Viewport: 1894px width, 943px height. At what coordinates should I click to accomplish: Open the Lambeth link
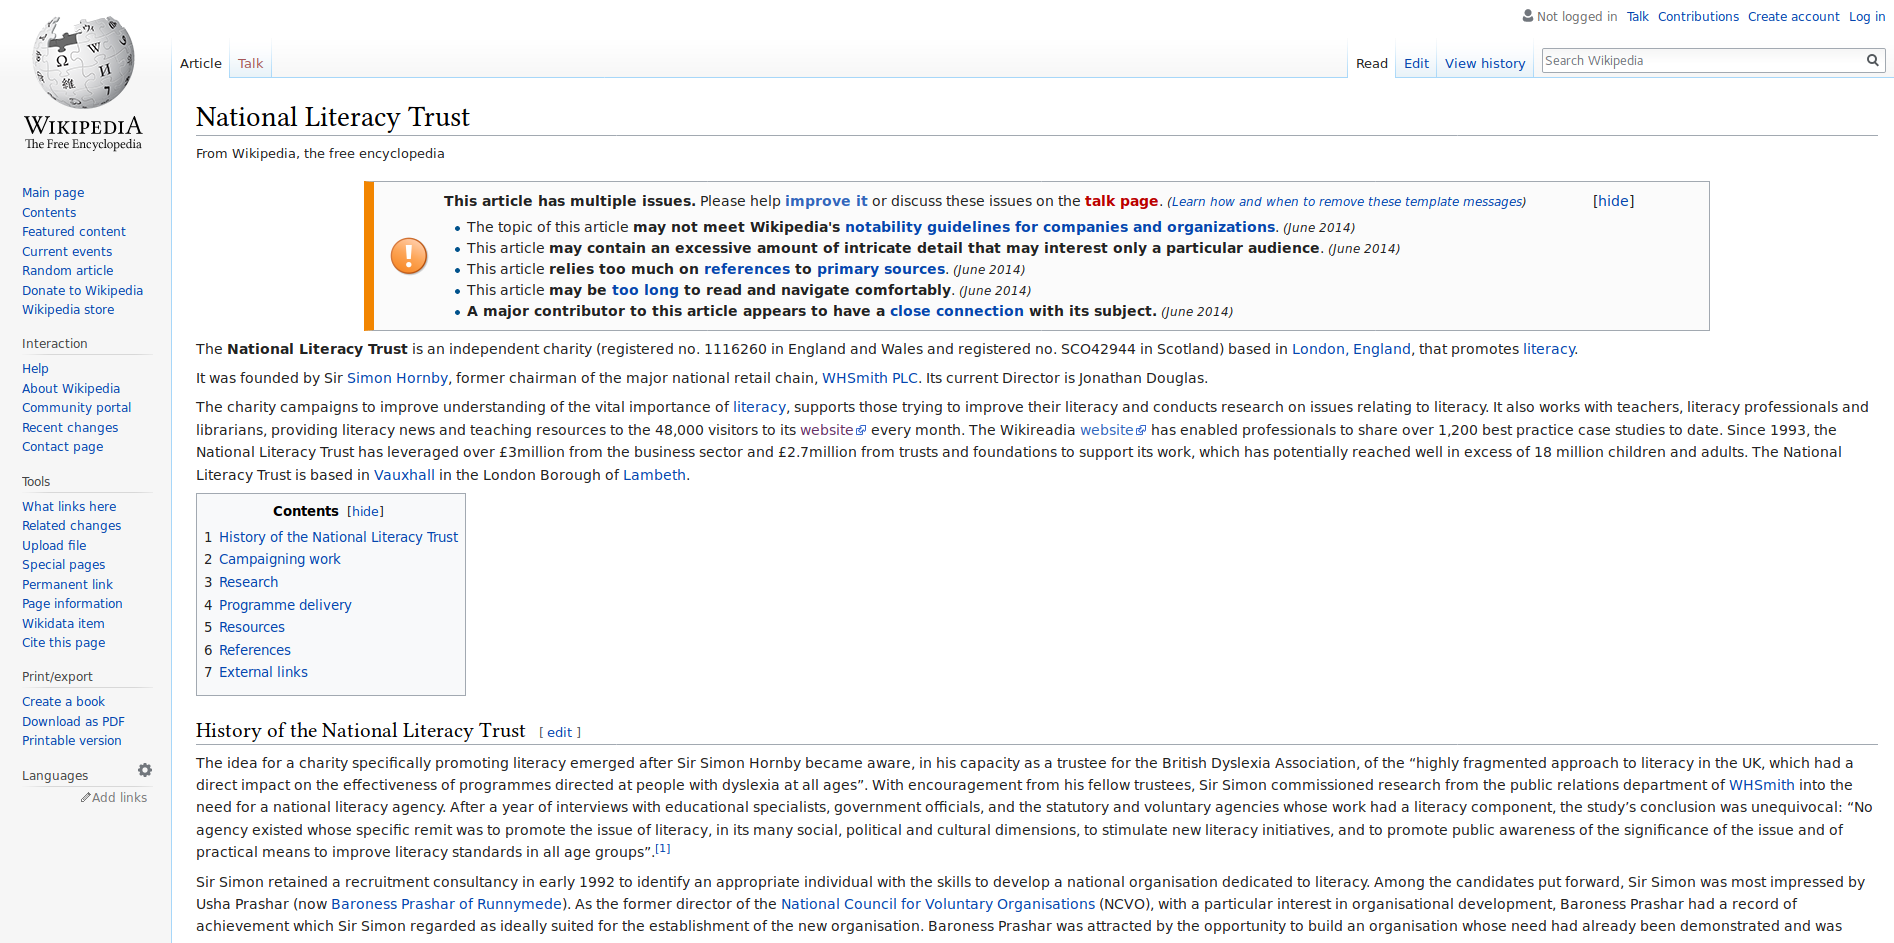click(654, 475)
